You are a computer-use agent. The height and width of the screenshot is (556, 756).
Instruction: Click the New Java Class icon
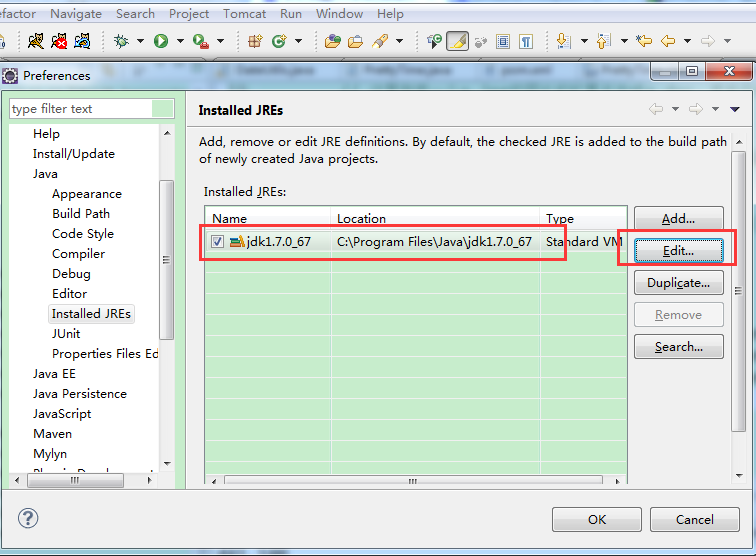click(279, 41)
